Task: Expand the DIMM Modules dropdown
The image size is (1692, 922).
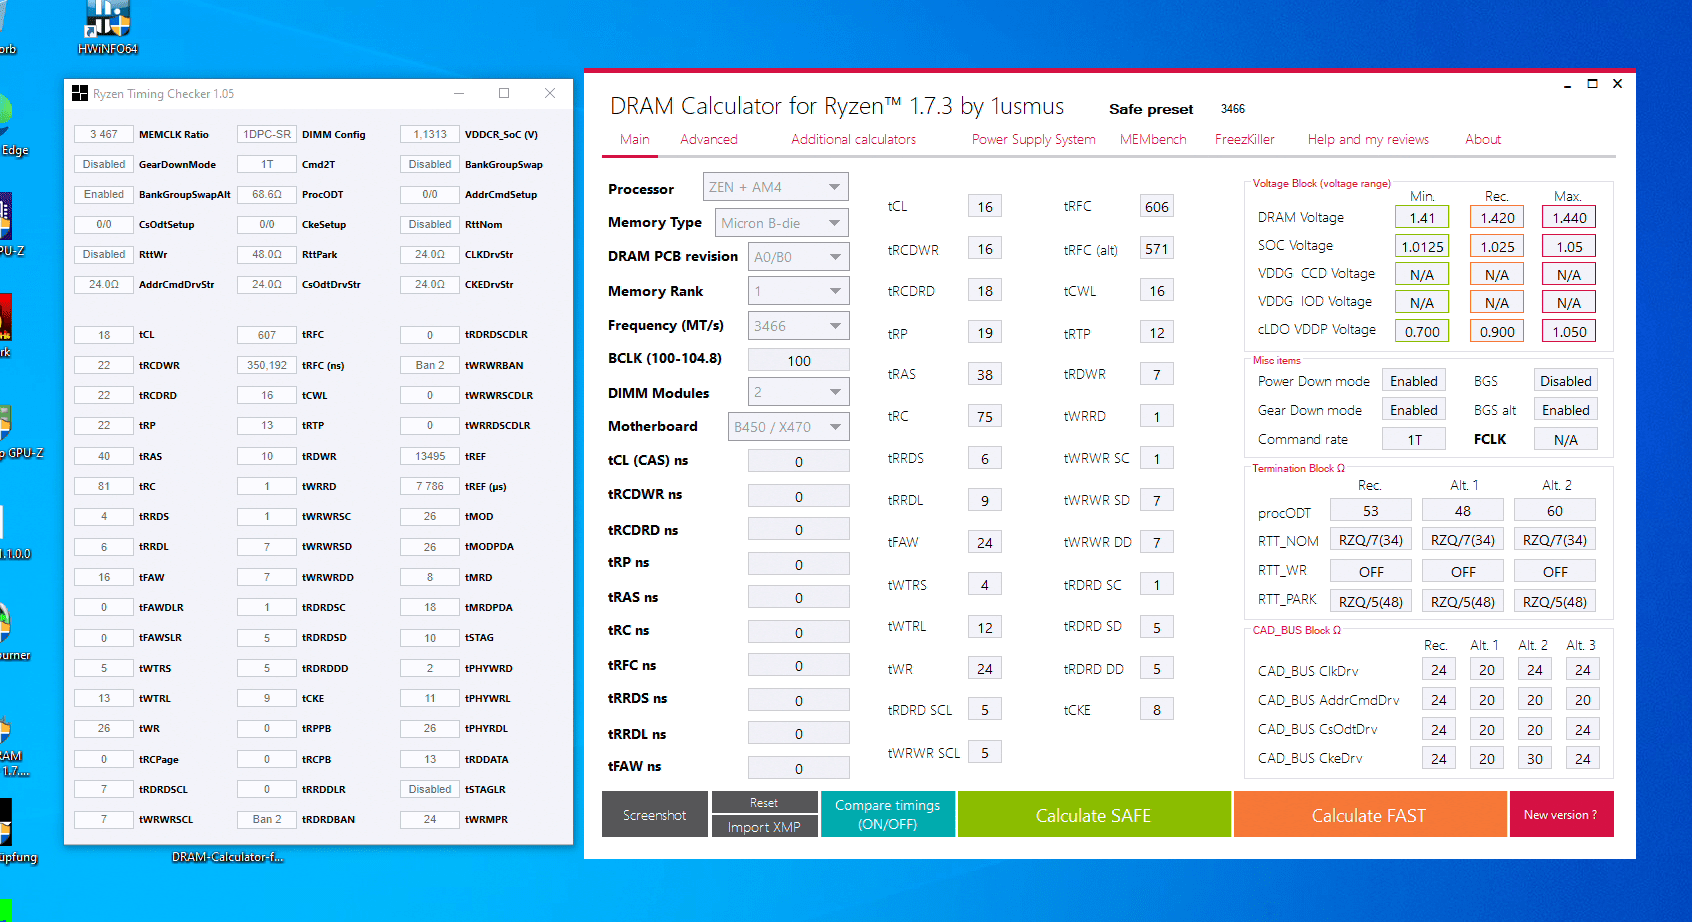Action: pos(798,392)
